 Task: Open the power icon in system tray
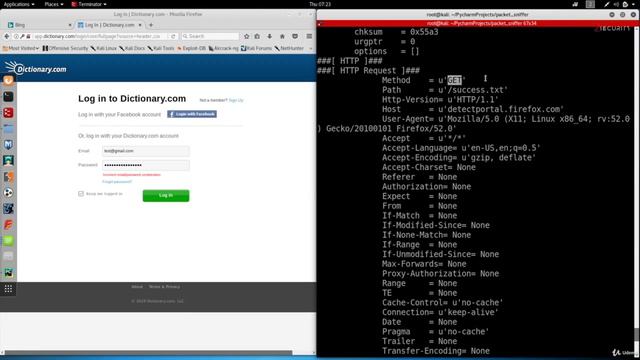click(x=625, y=4)
